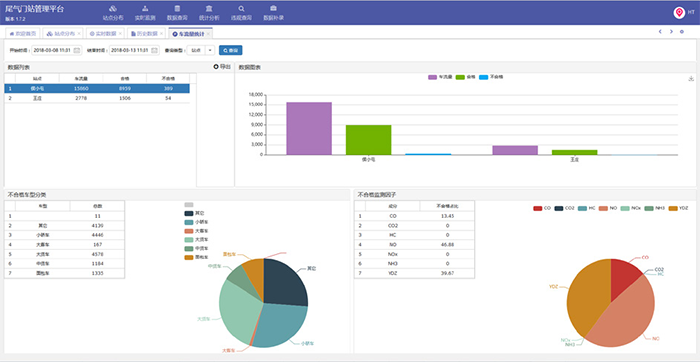This screenshot has height=362, width=700.
Task: Download the bar chart image
Action: point(691,79)
